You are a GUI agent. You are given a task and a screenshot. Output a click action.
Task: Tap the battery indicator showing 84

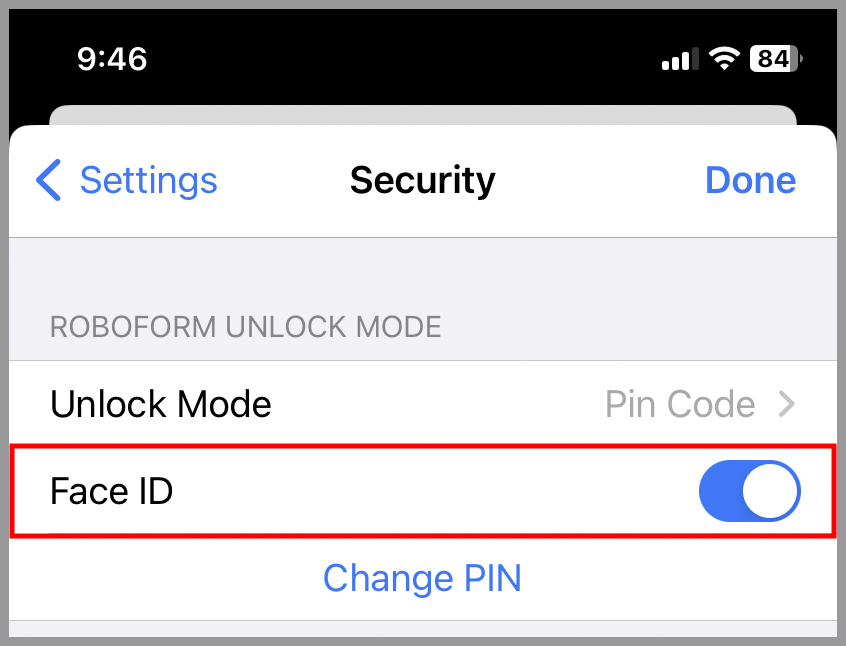click(775, 58)
